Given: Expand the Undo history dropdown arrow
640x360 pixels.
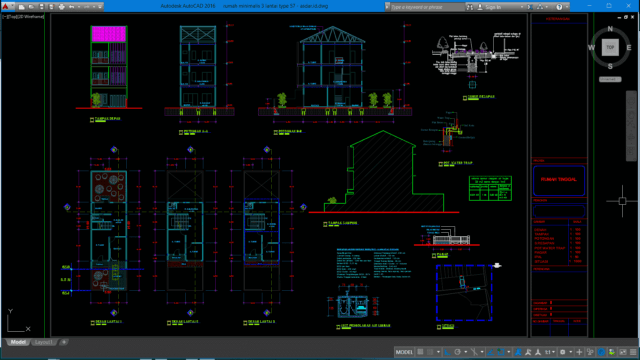Looking at the screenshot, I should pyautogui.click(x=79, y=7).
